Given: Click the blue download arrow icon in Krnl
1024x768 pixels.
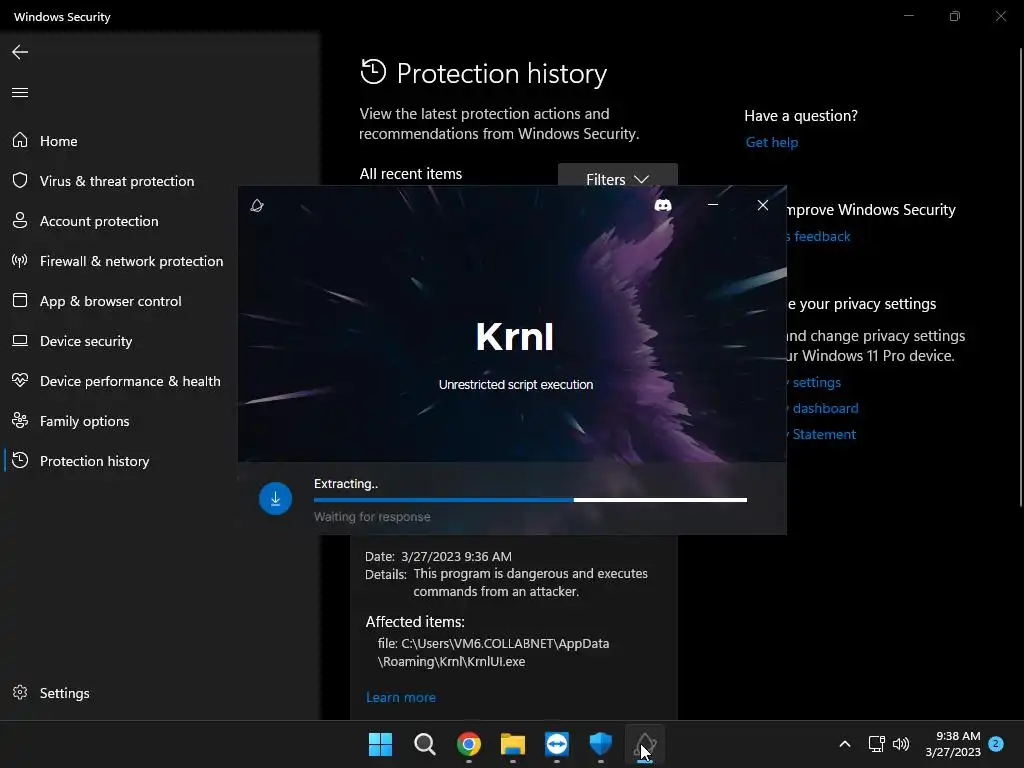Looking at the screenshot, I should [x=275, y=498].
